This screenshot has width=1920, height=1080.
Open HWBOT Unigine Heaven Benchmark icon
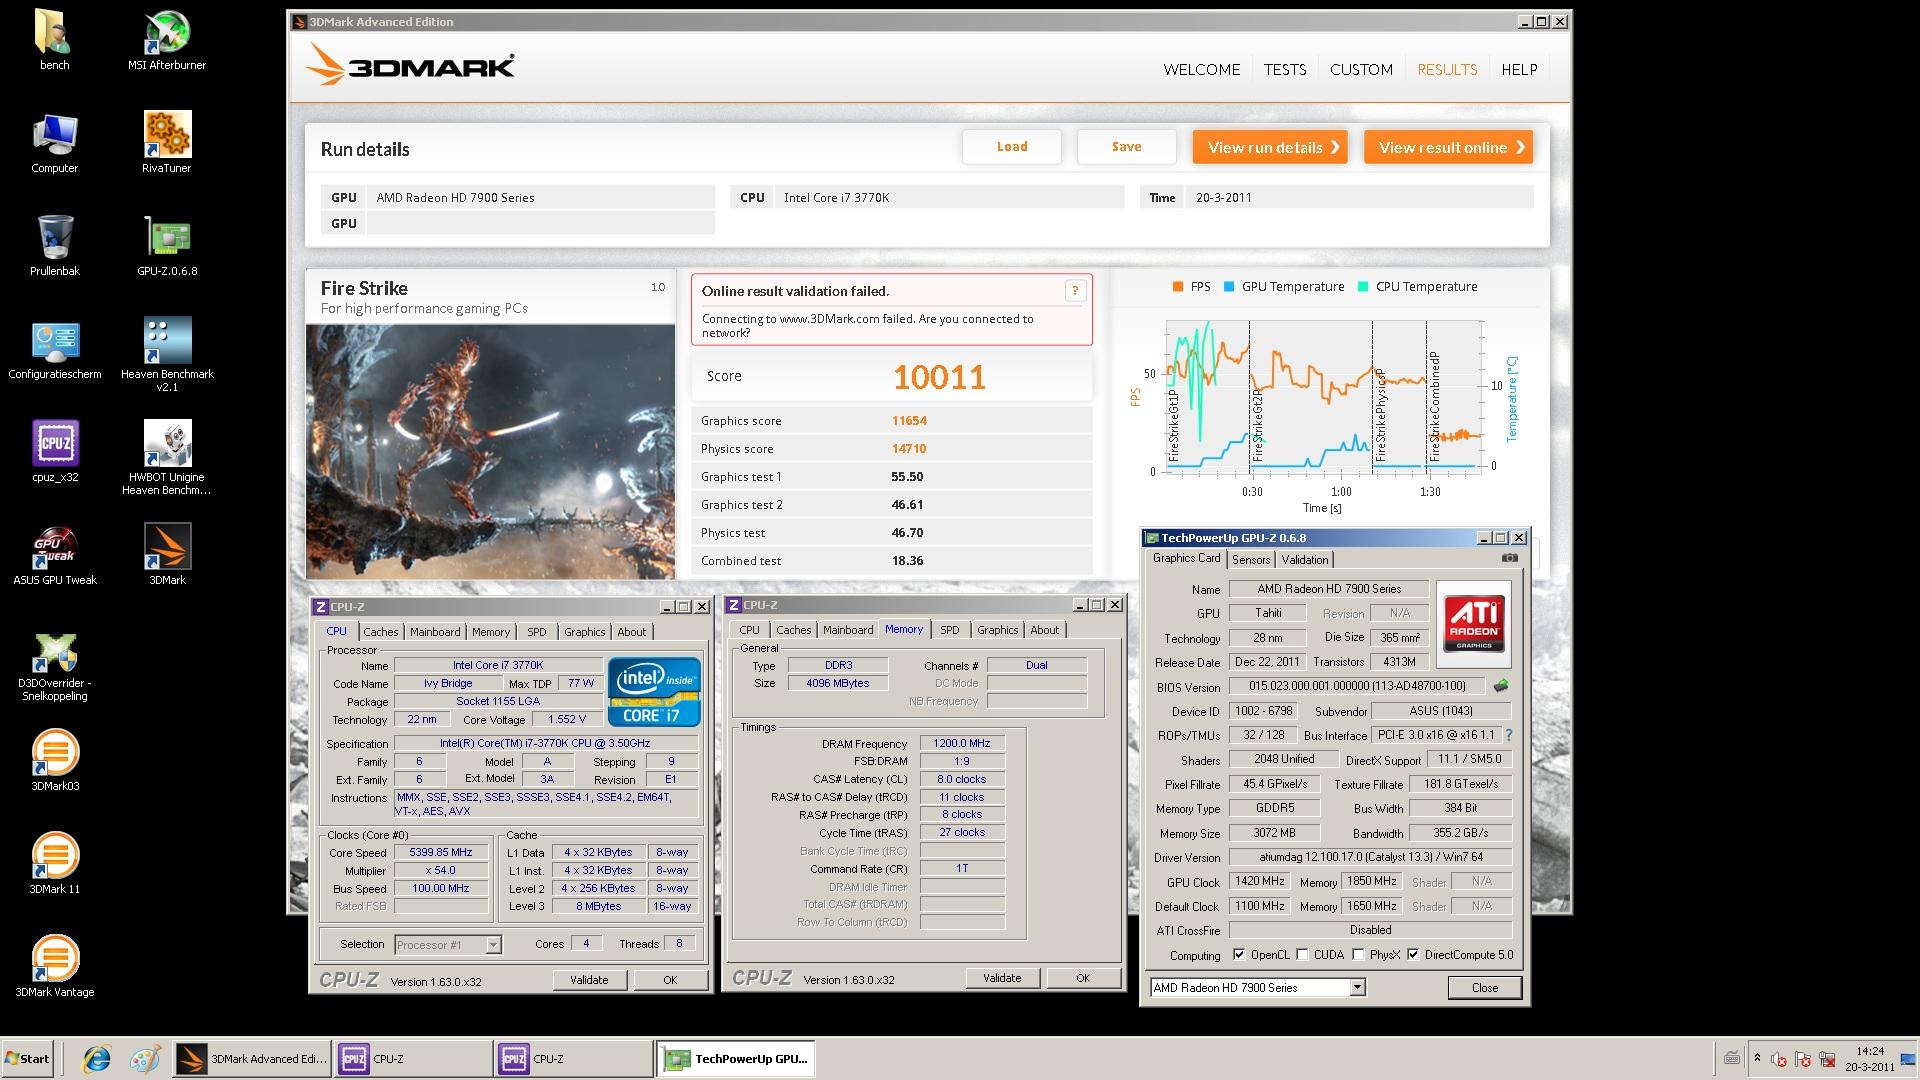point(167,458)
